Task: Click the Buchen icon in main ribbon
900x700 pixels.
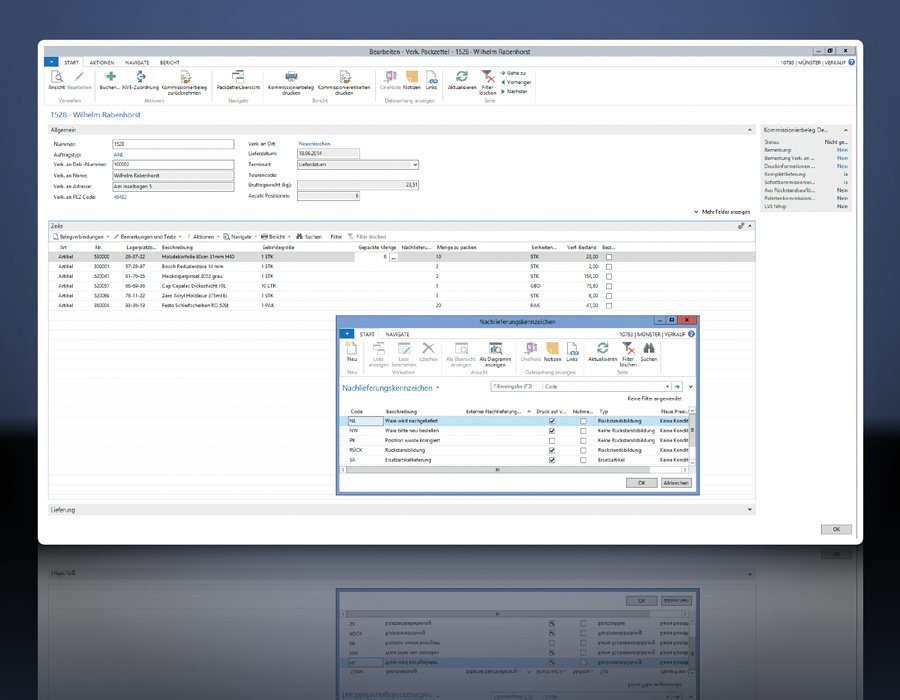Action: point(110,77)
